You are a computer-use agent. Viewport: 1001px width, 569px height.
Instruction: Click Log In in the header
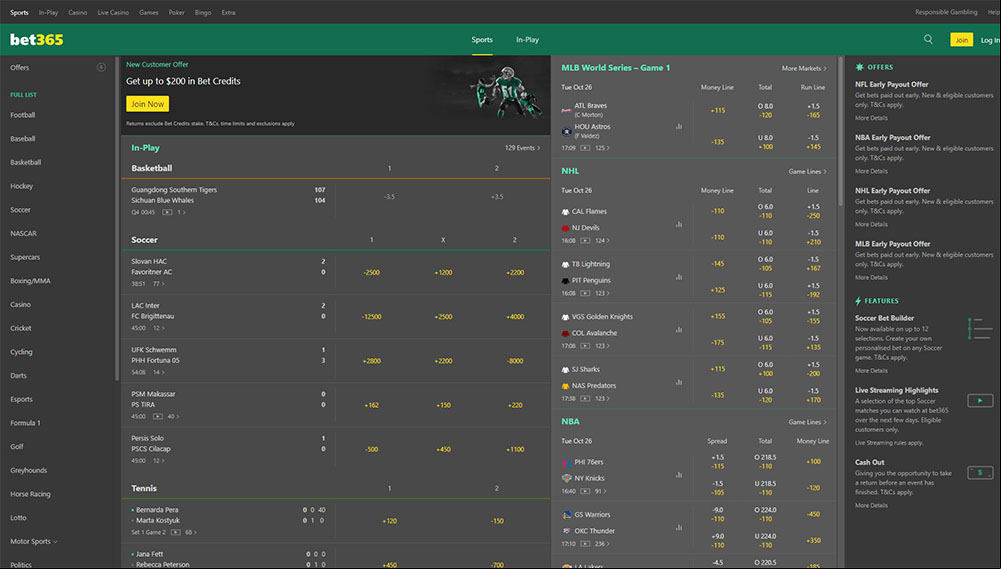coord(990,40)
